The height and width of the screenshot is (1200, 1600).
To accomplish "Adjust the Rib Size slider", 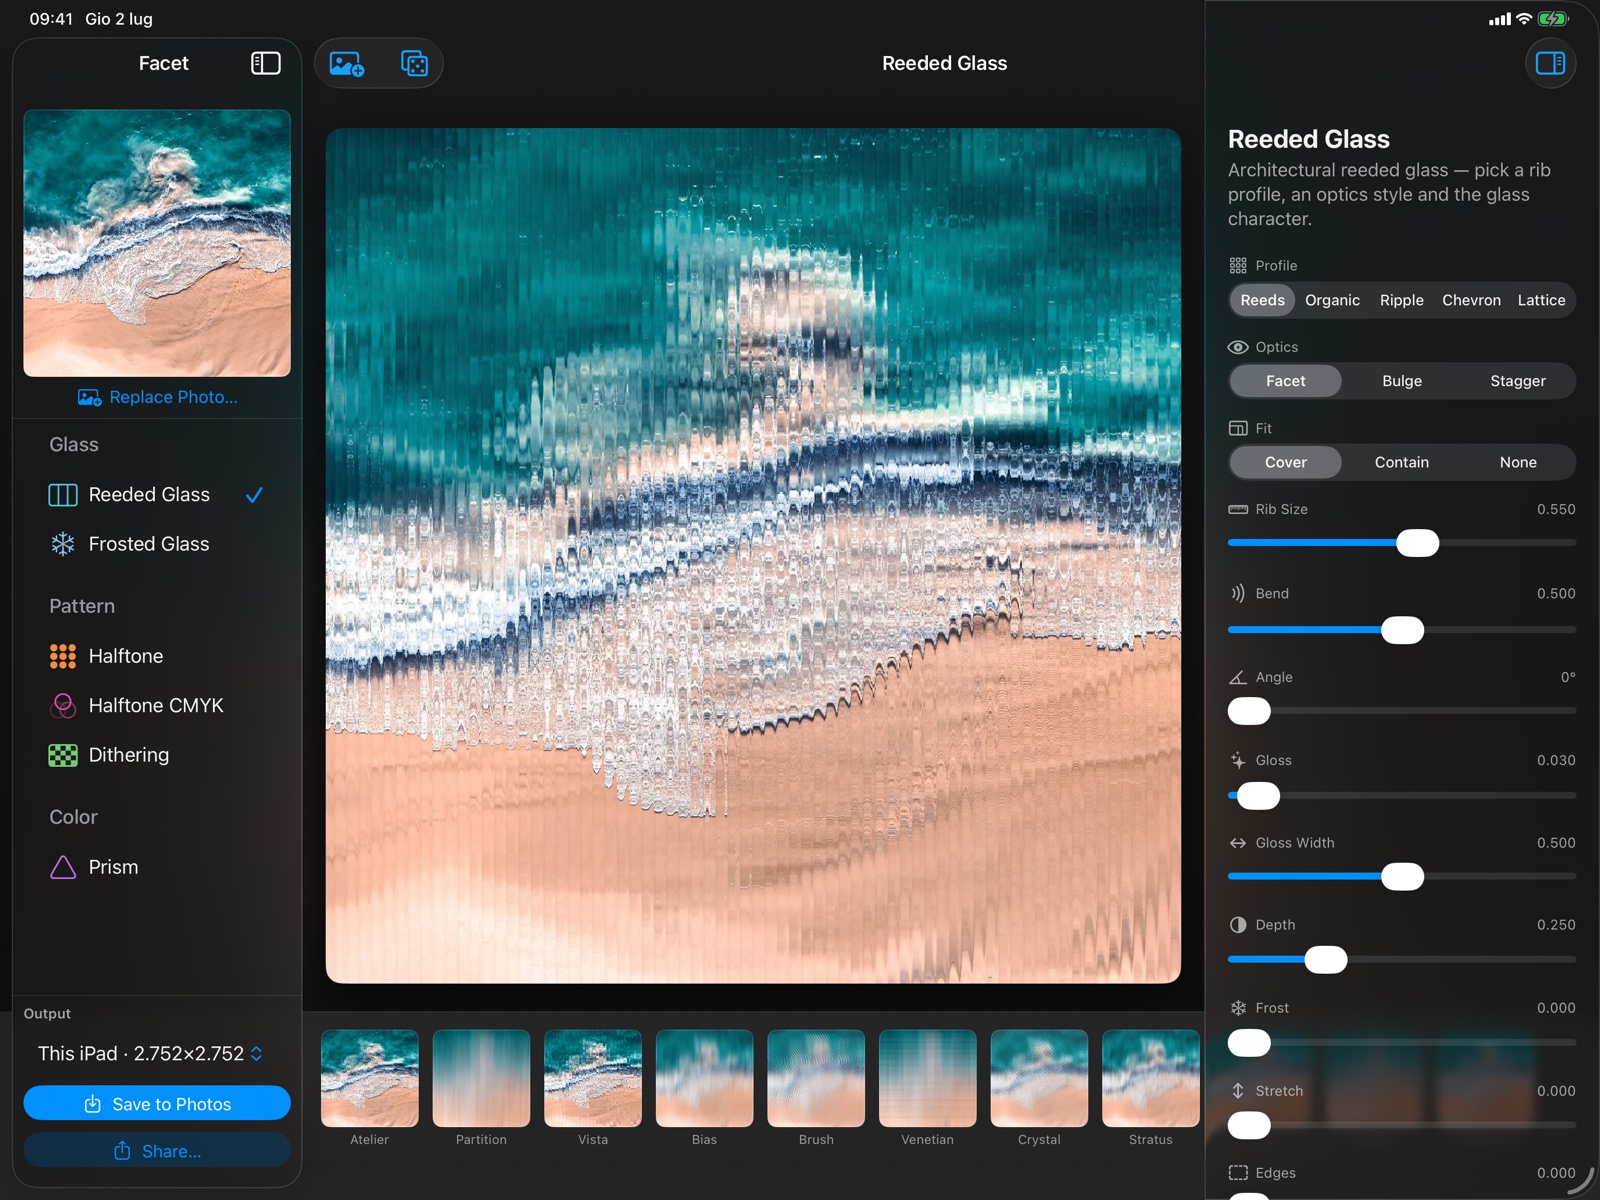I will click(x=1402, y=543).
